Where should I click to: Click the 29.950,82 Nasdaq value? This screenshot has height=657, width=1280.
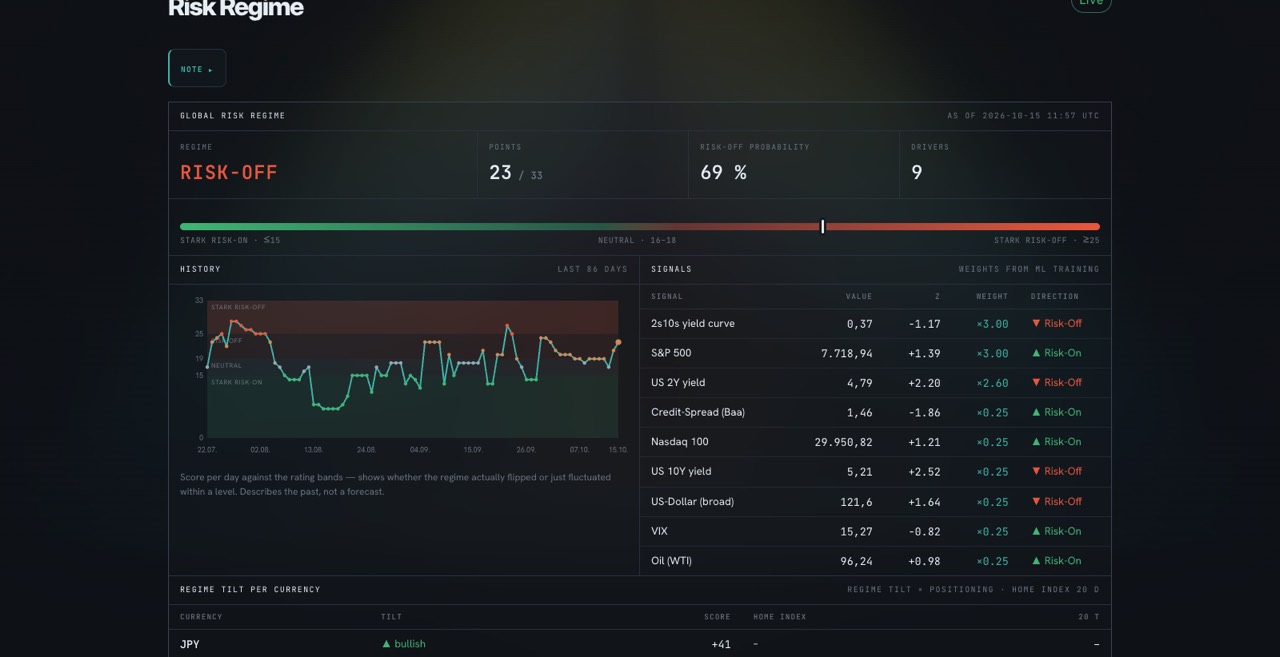click(844, 443)
